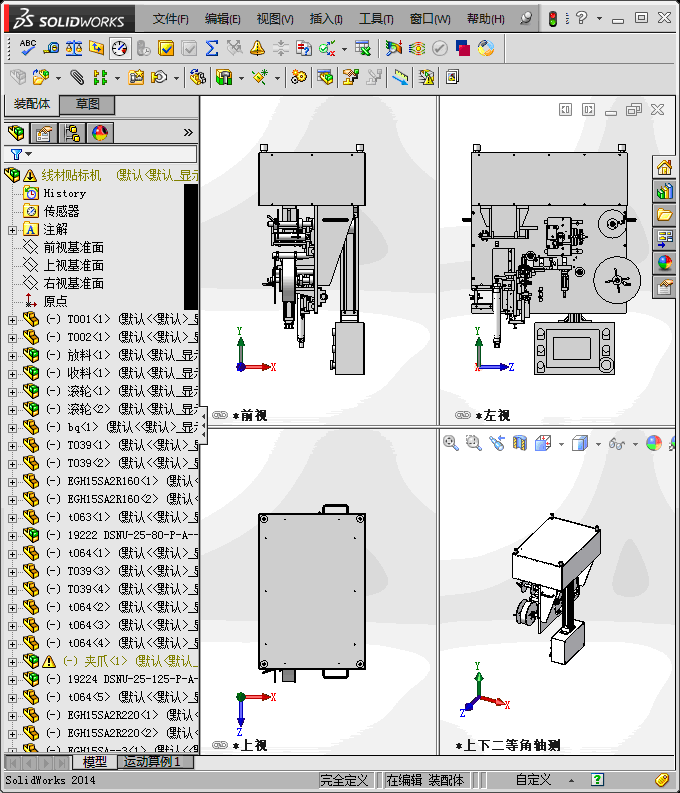Open the 编辑(E) menu
Viewport: 680px width, 793px height.
[x=222, y=19]
